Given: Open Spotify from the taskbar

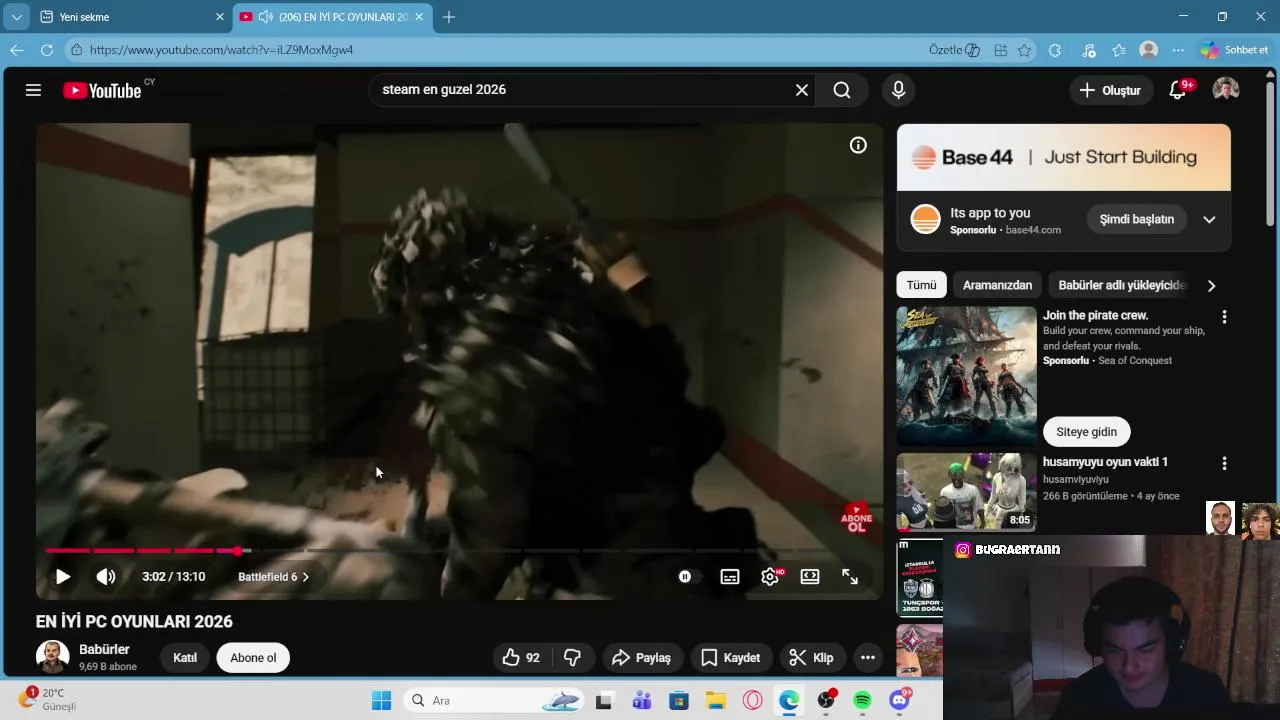Looking at the screenshot, I should click(x=863, y=701).
